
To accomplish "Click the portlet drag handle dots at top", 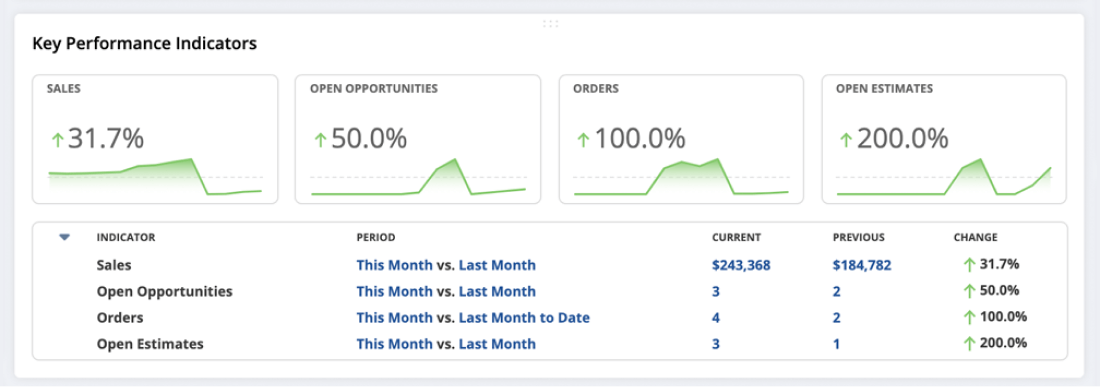I will pos(551,24).
